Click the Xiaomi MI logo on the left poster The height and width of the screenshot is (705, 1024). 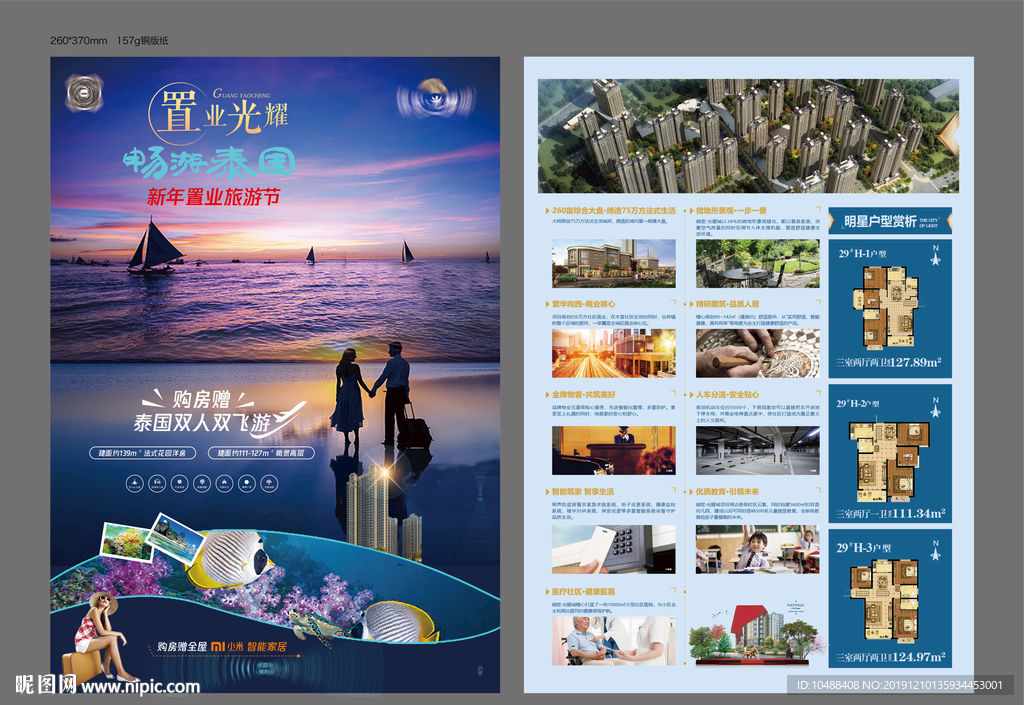click(220, 645)
